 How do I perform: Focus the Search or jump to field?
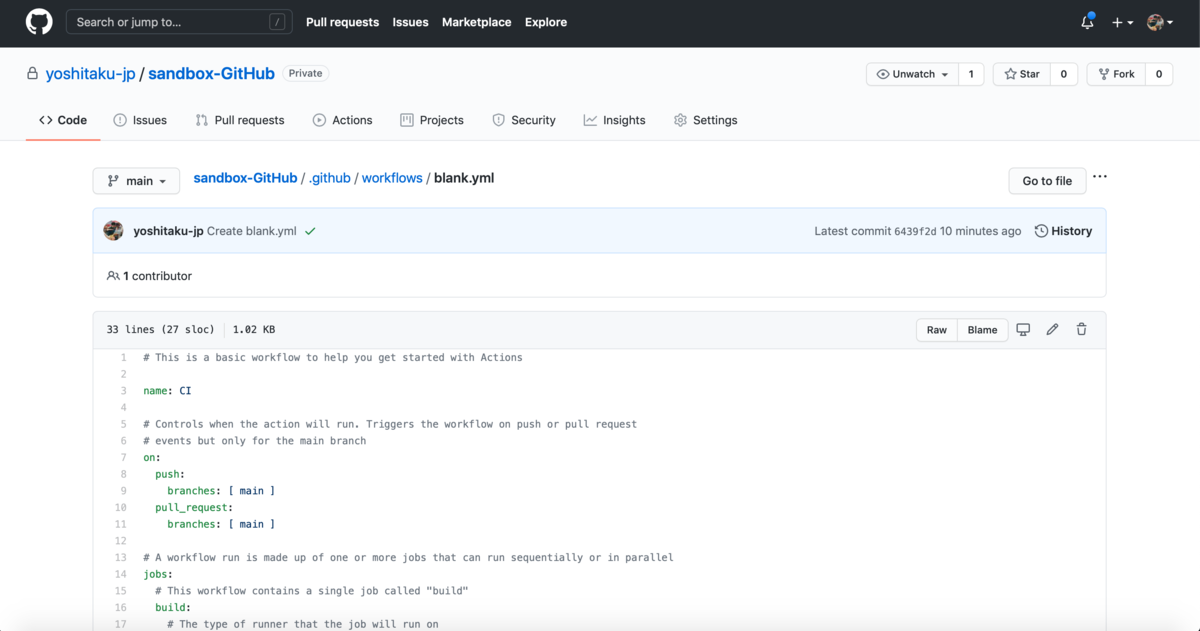pos(176,22)
